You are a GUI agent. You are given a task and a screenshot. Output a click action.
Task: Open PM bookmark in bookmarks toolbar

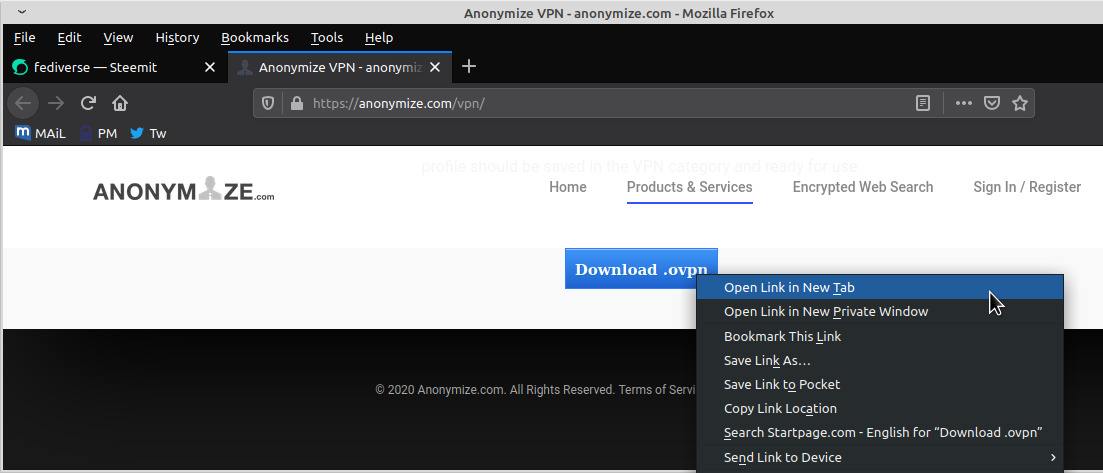[98, 133]
